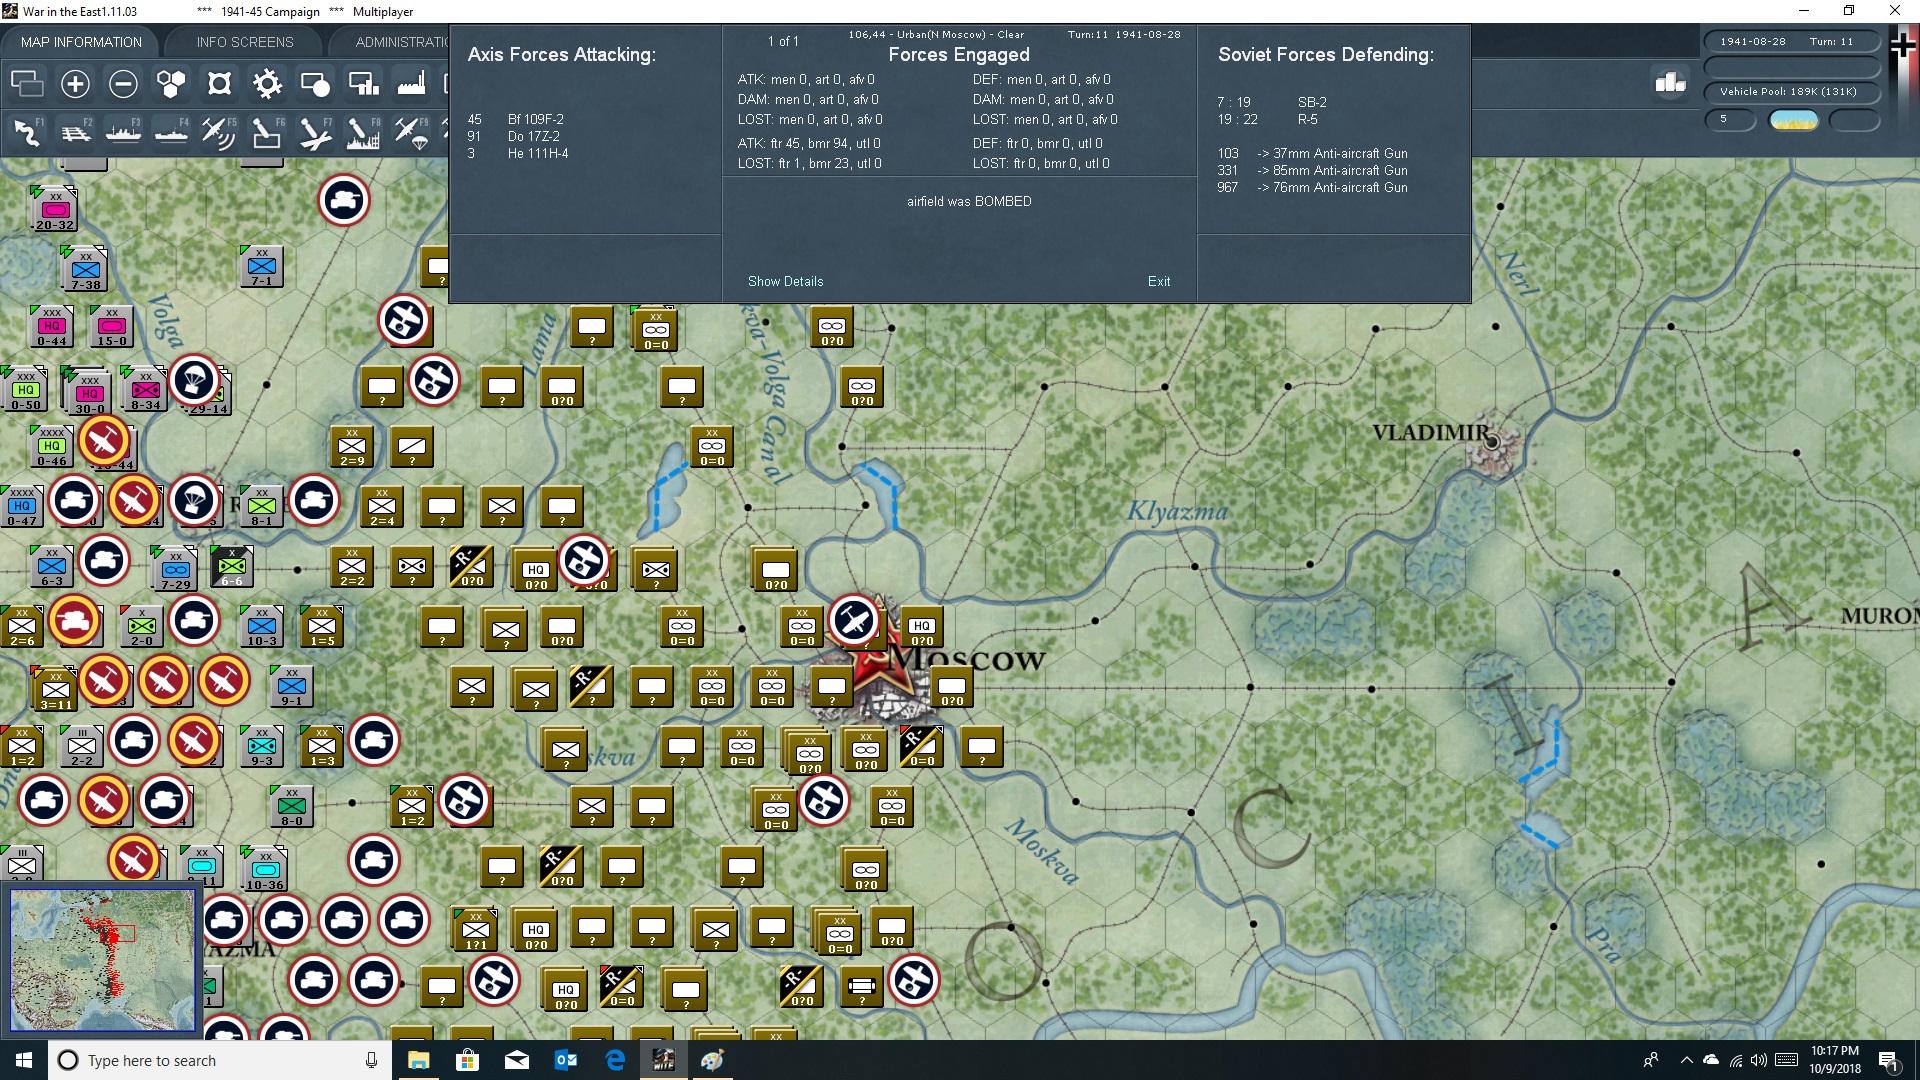
Task: Click Show Details in battle report
Action: point(786,281)
